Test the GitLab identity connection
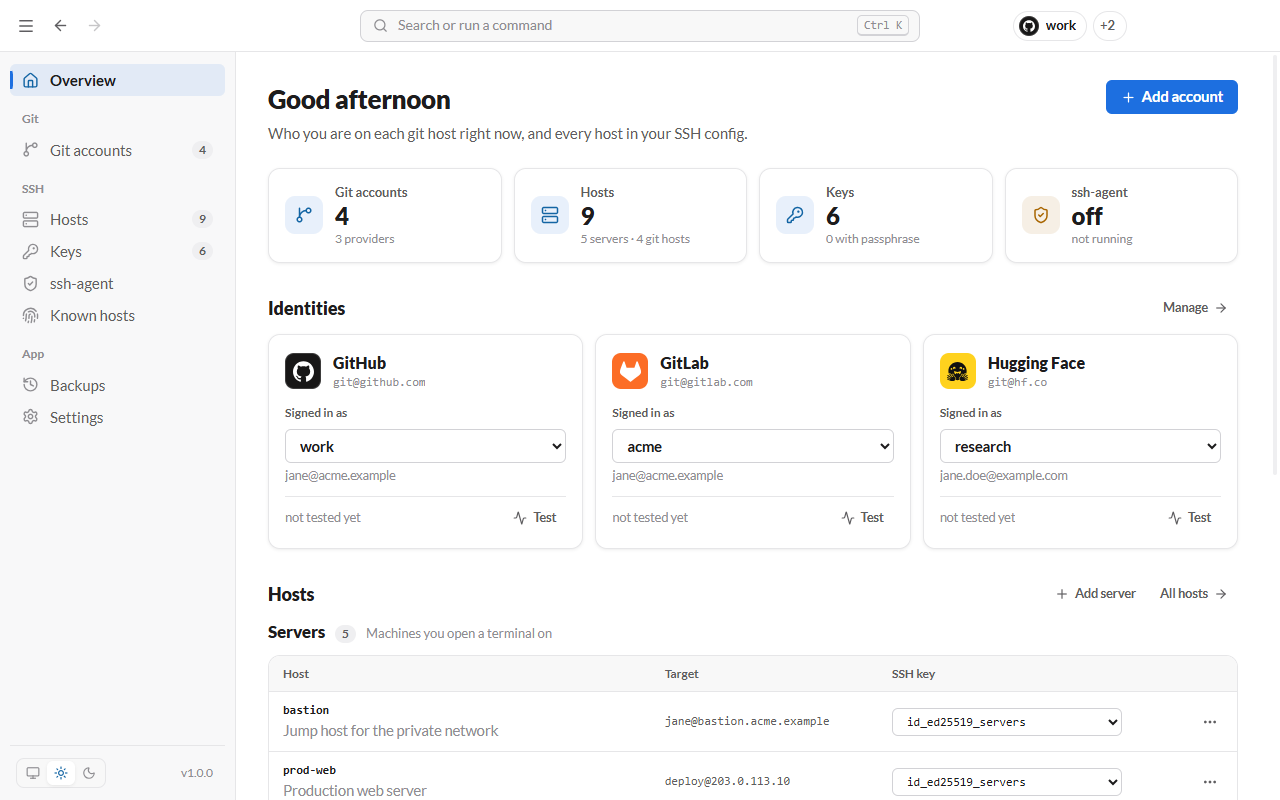Image resolution: width=1280 pixels, height=800 pixels. tap(863, 517)
